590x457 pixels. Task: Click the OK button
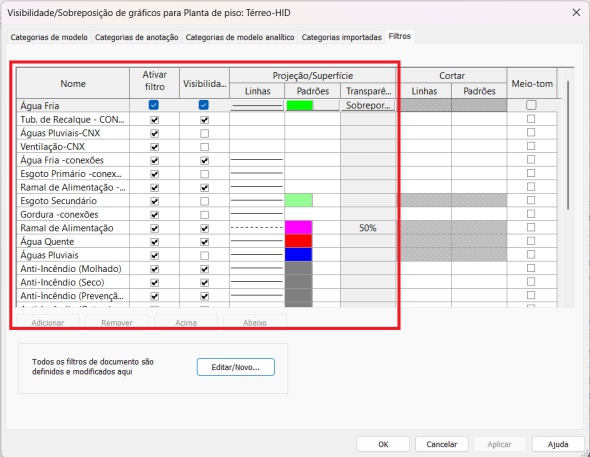coord(383,444)
